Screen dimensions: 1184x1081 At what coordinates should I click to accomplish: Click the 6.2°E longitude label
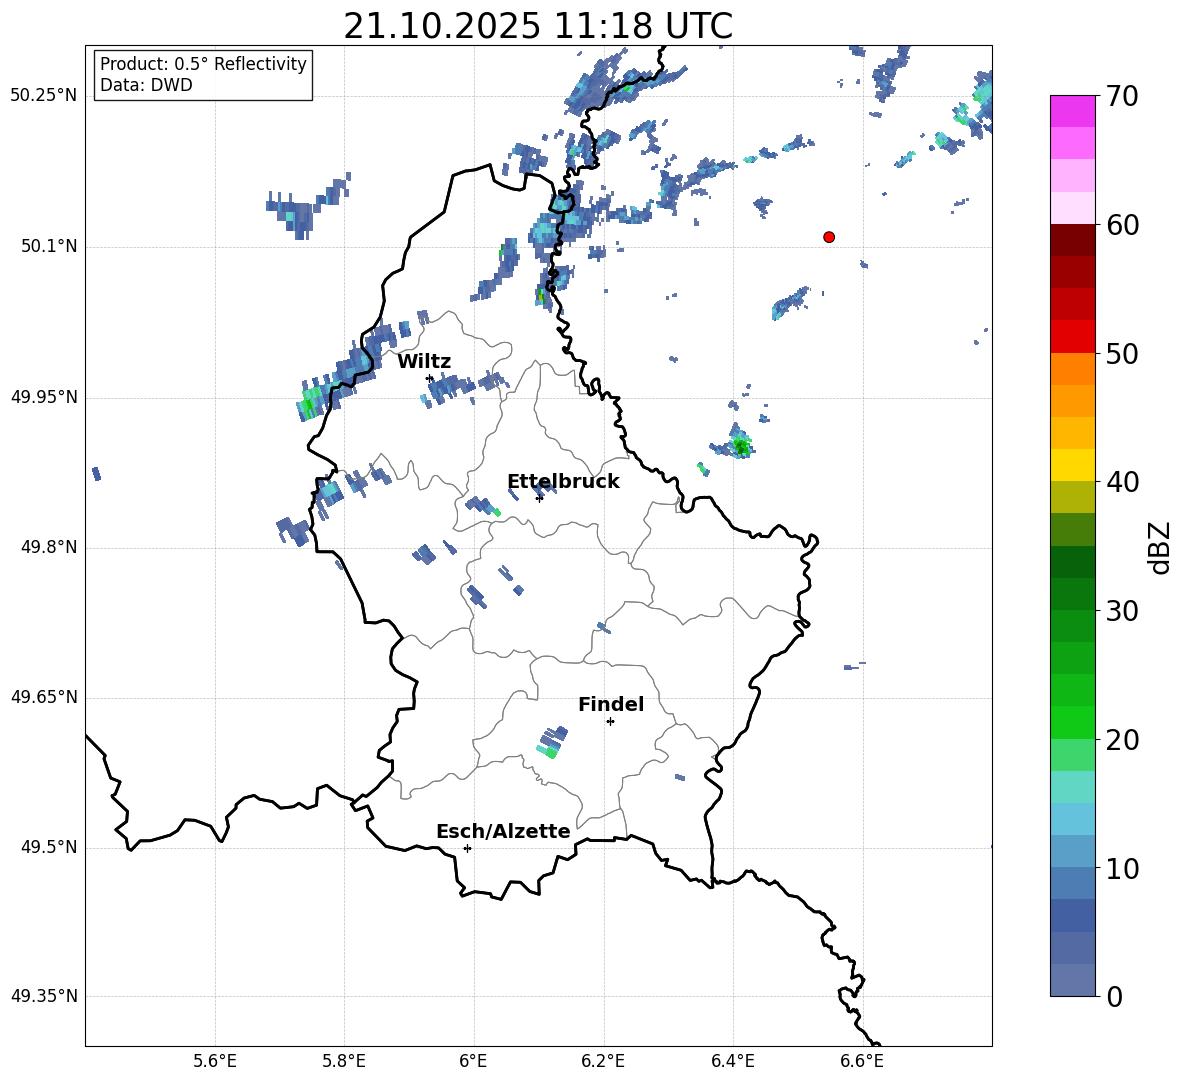(x=603, y=1061)
